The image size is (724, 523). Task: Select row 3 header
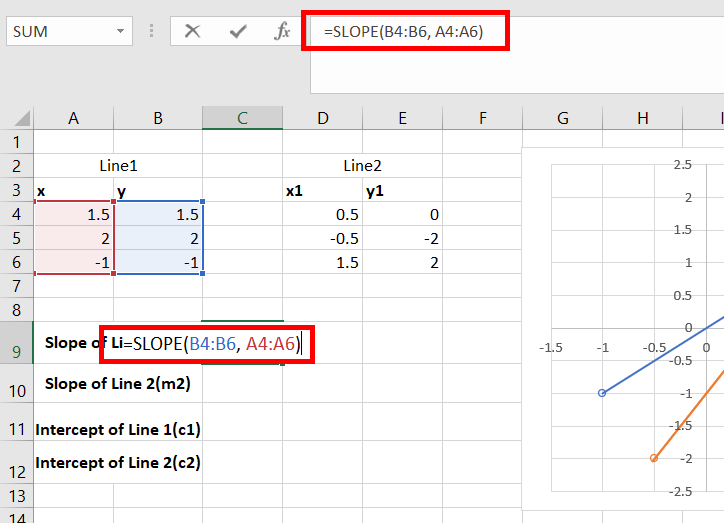[x=17, y=190]
